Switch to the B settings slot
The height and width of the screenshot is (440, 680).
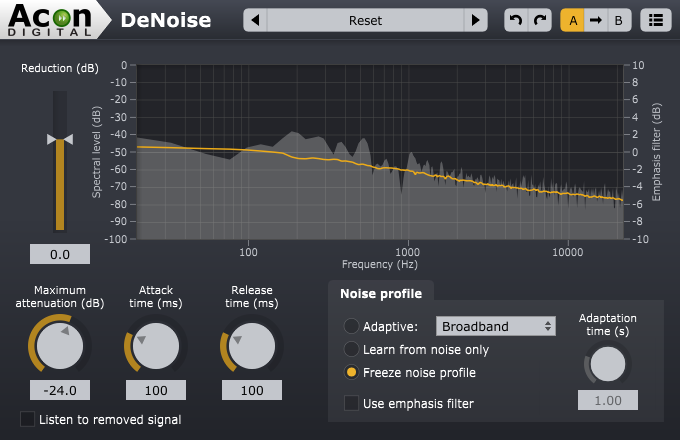(x=618, y=20)
